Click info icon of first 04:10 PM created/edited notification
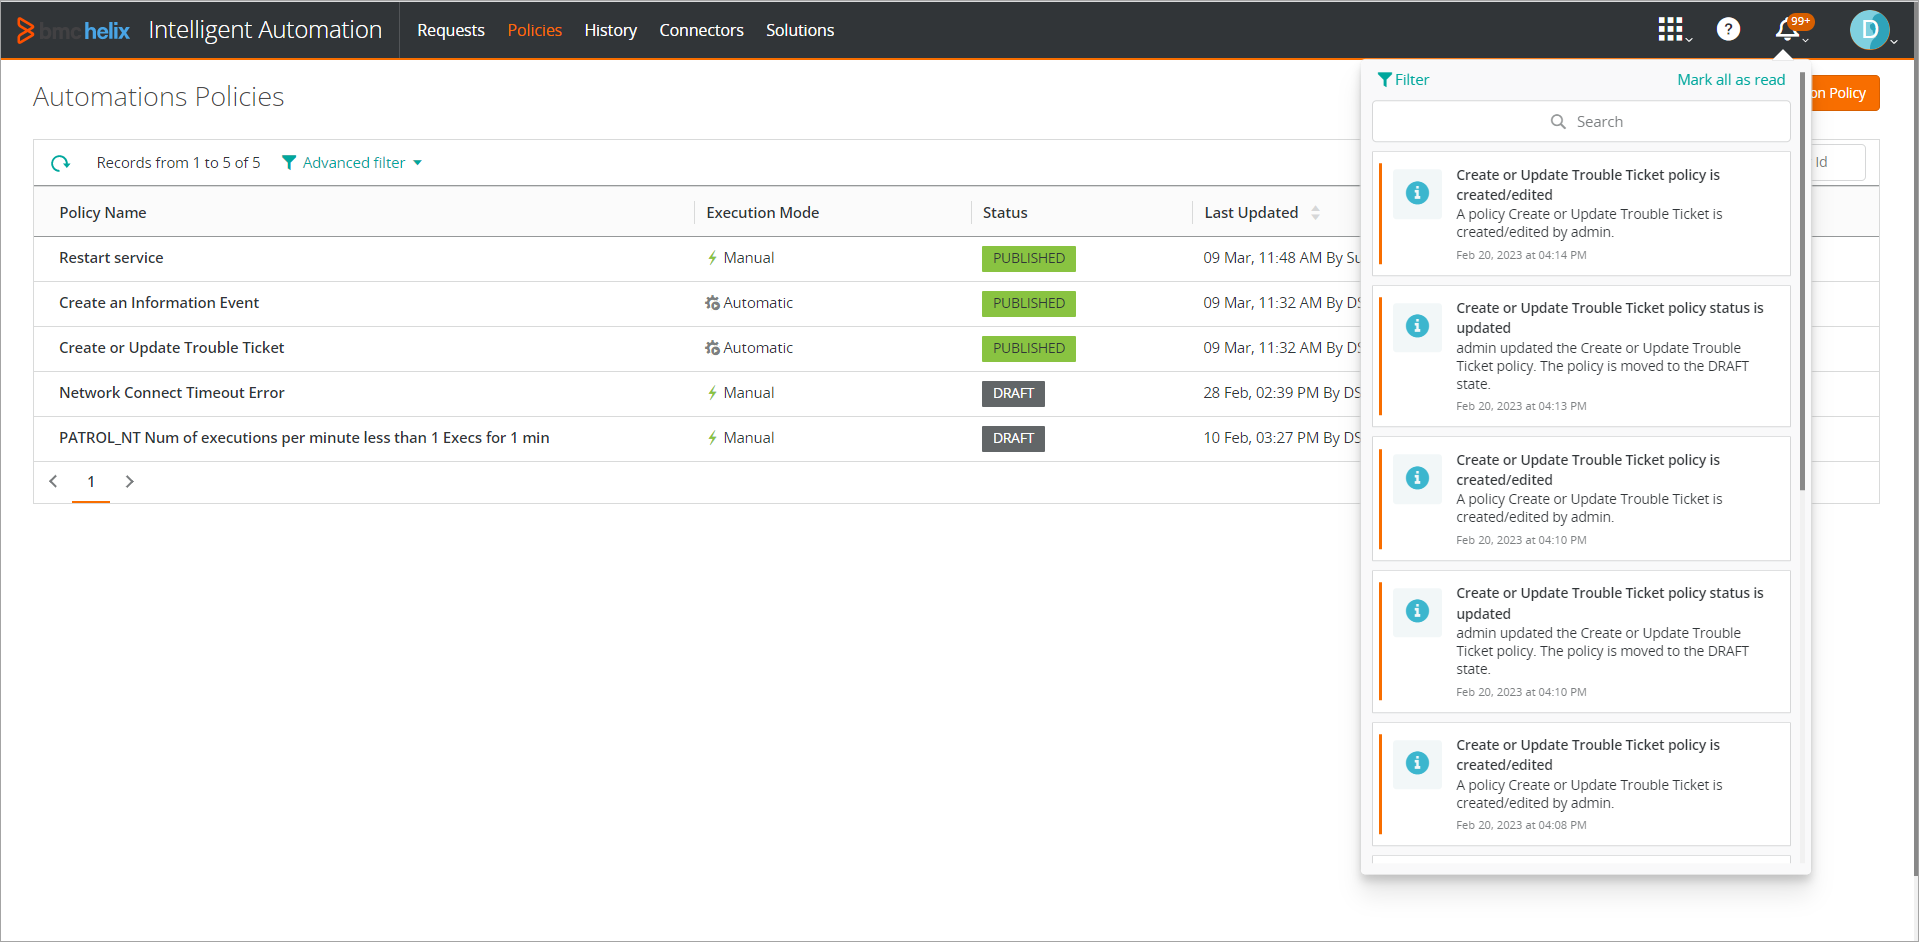Viewport: 1919px width, 942px height. 1417,478
